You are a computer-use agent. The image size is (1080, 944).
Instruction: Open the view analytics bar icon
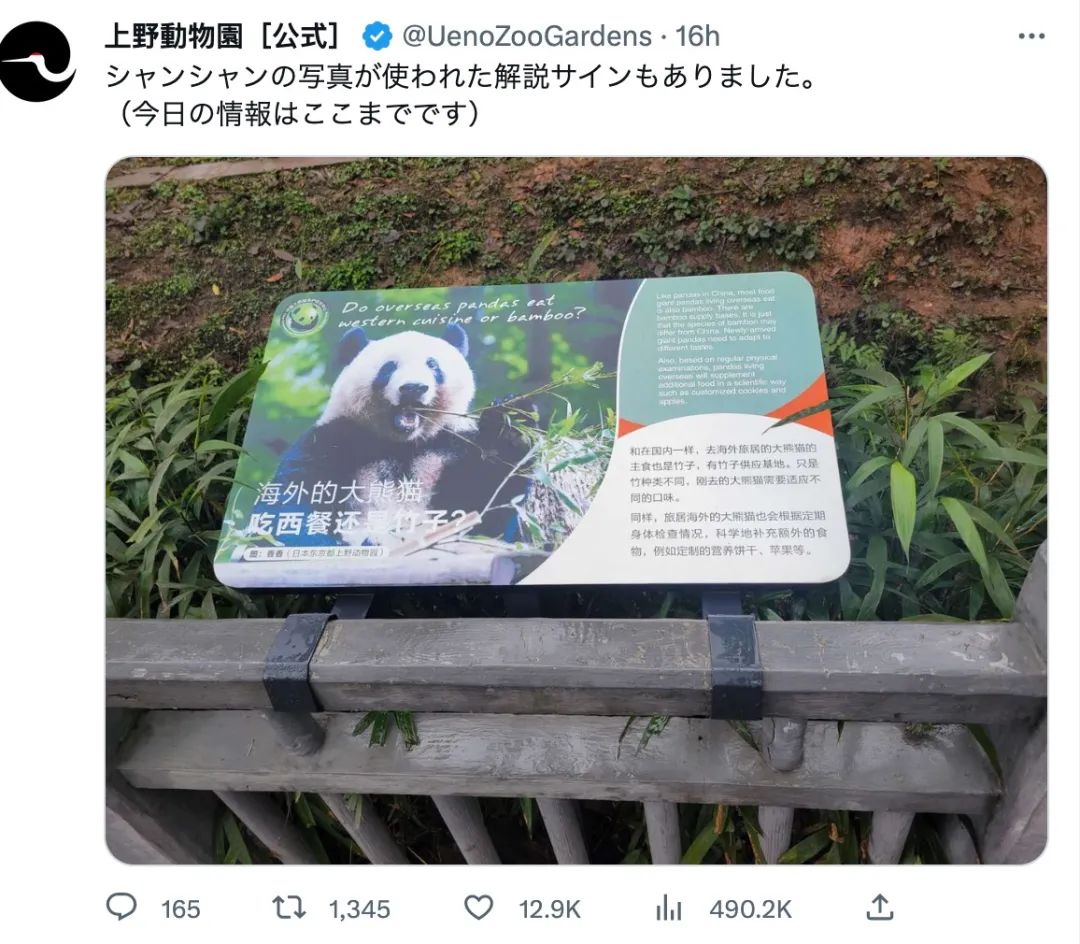[x=669, y=908]
